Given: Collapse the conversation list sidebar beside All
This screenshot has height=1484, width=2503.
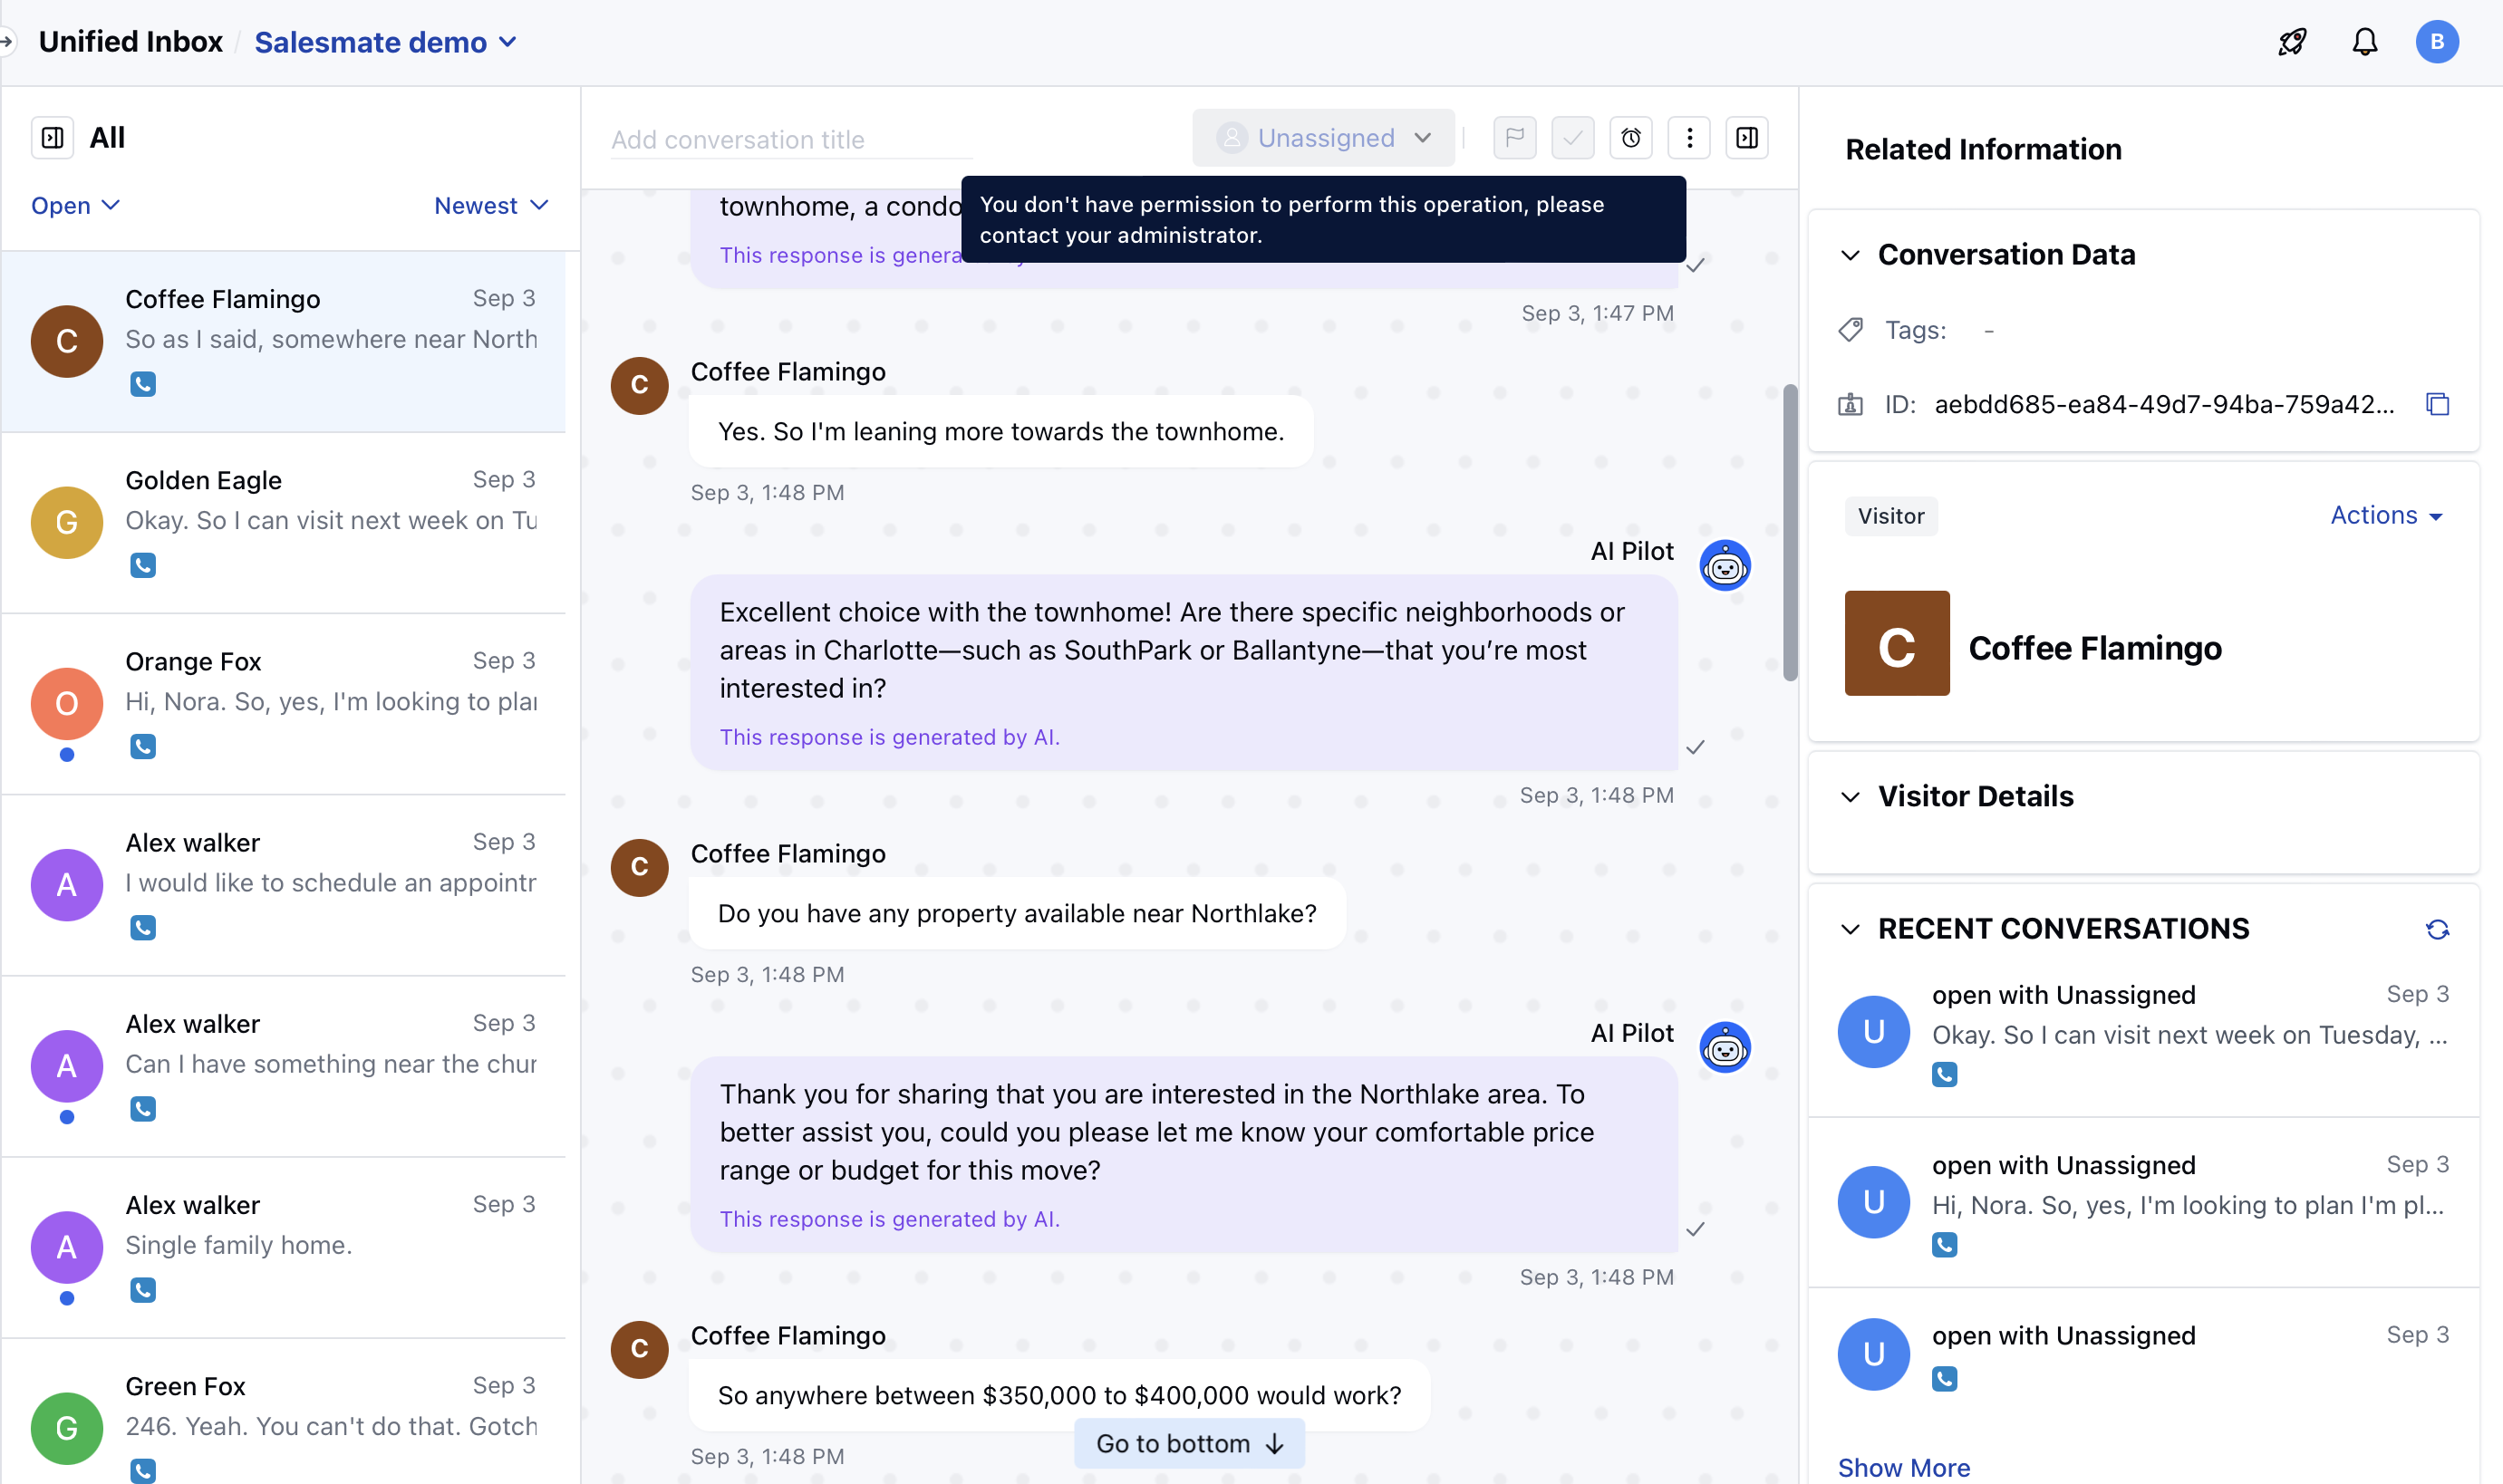Looking at the screenshot, I should (x=53, y=137).
